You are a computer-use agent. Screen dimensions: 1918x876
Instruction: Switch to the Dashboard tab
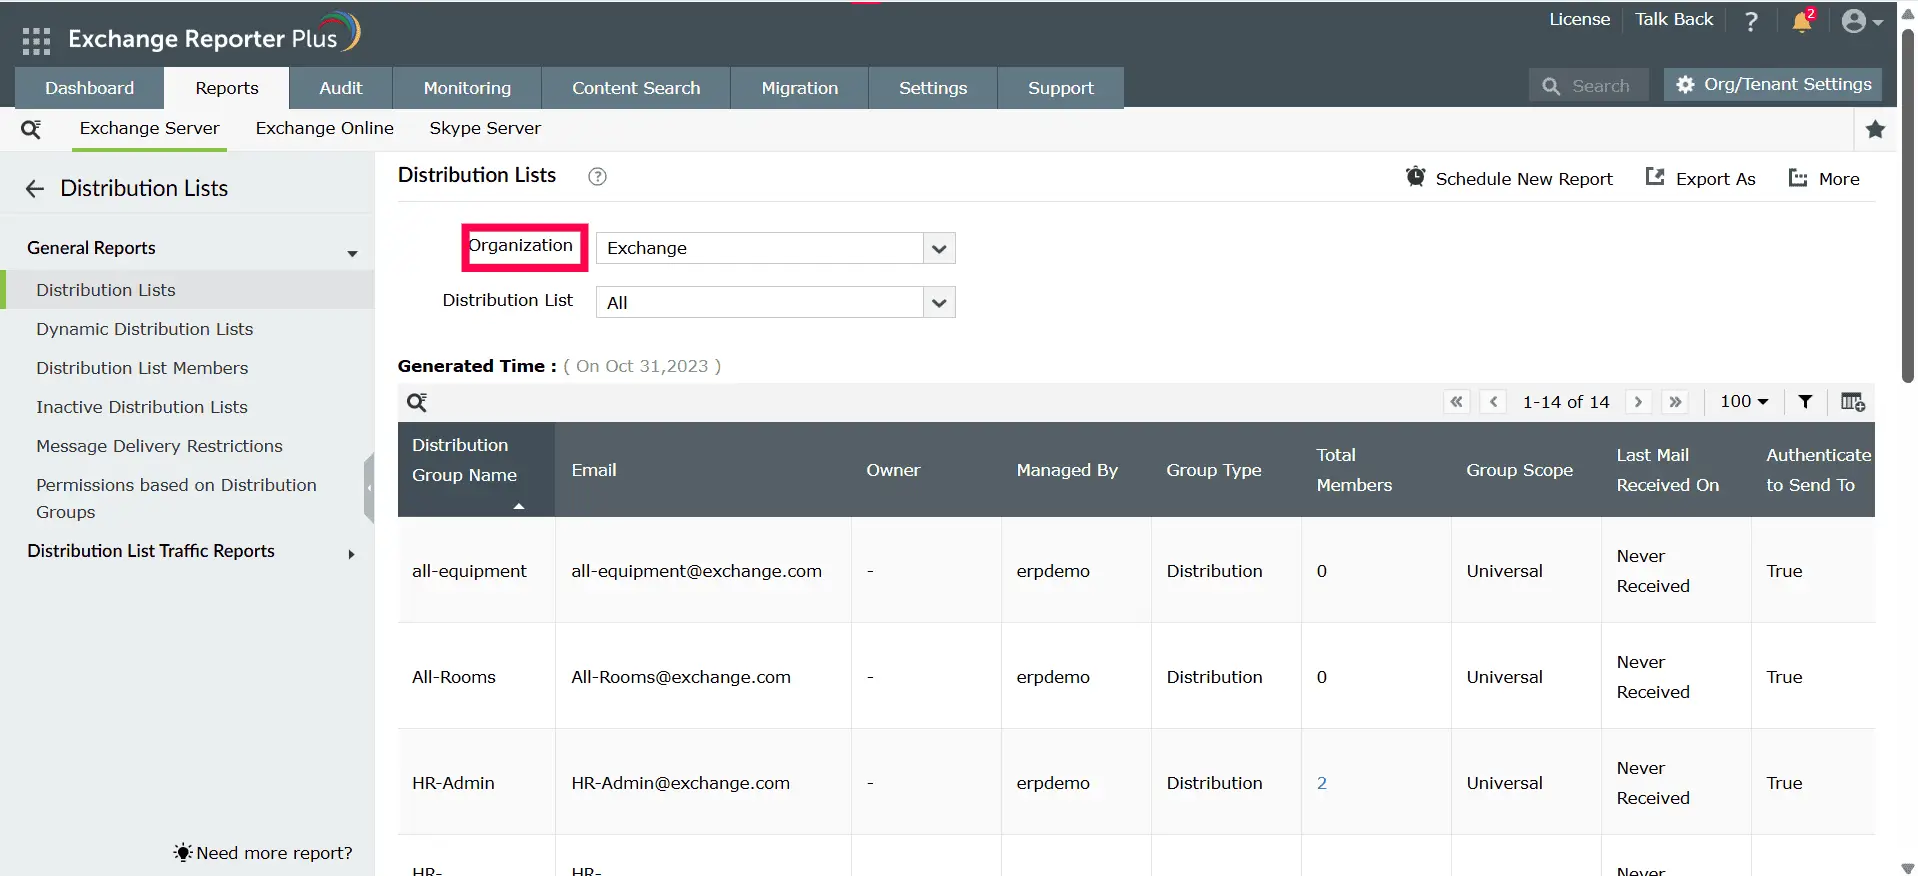pos(89,88)
